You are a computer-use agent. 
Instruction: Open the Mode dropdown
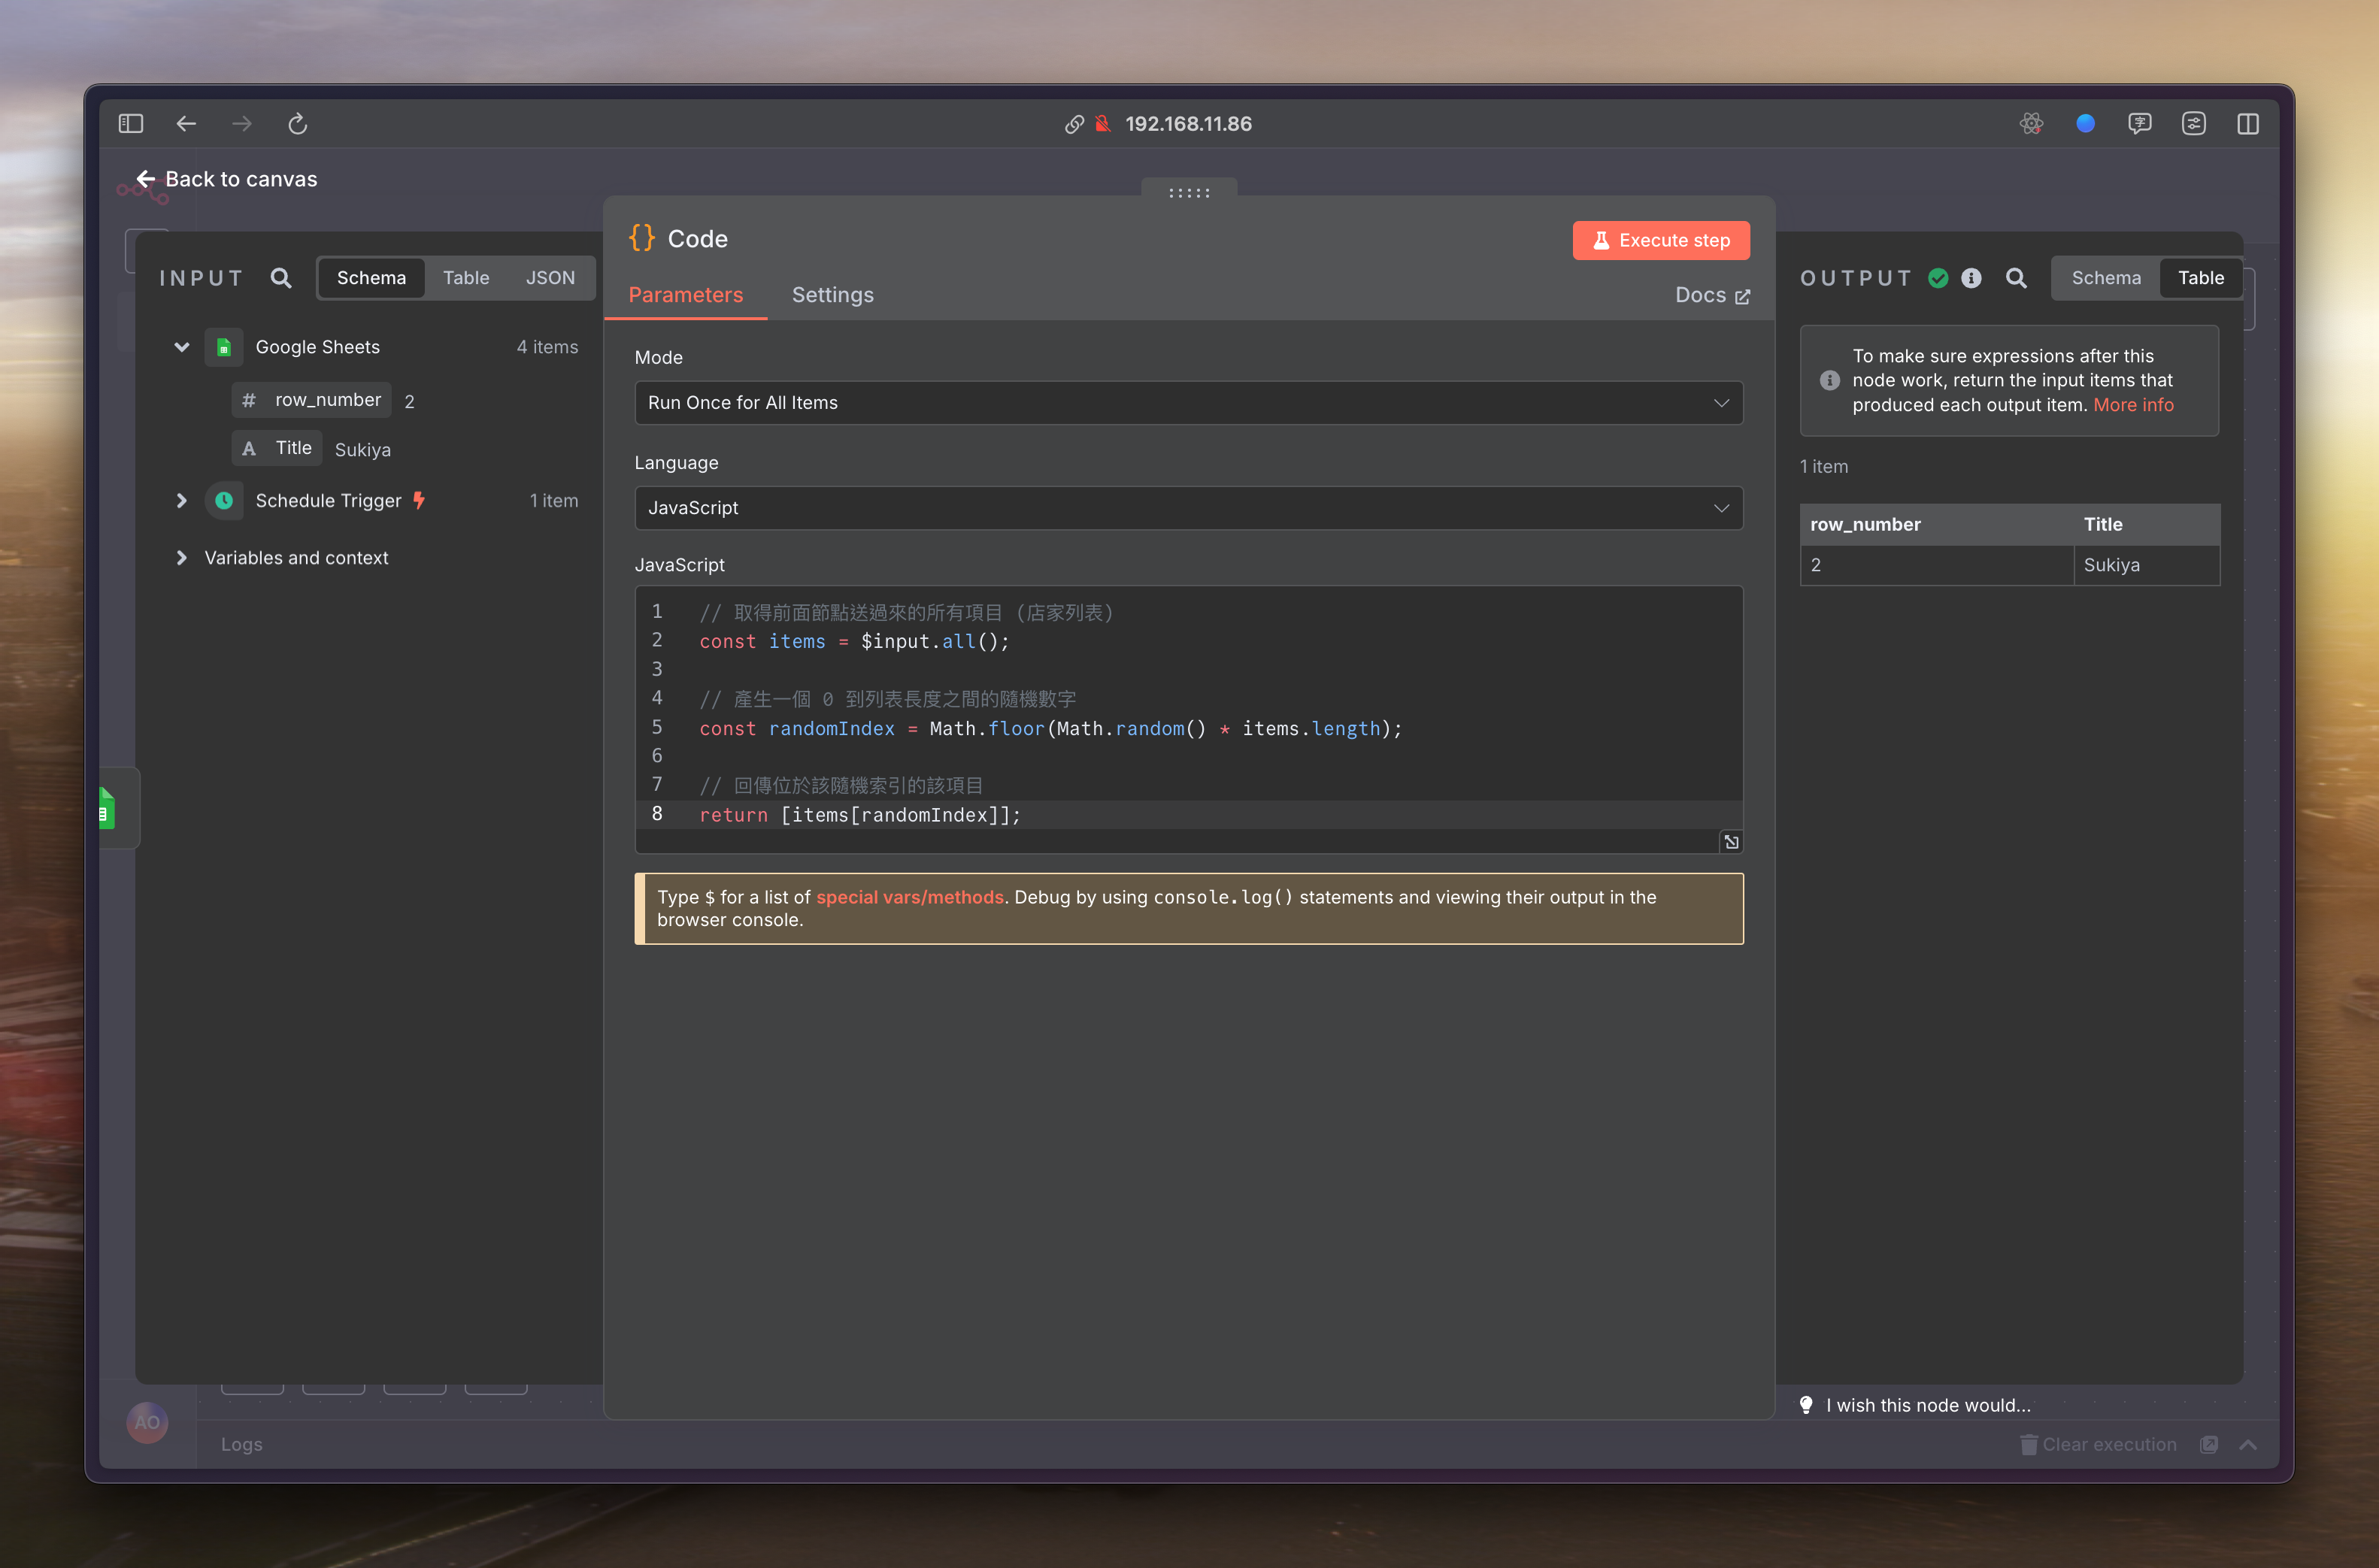[1188, 403]
